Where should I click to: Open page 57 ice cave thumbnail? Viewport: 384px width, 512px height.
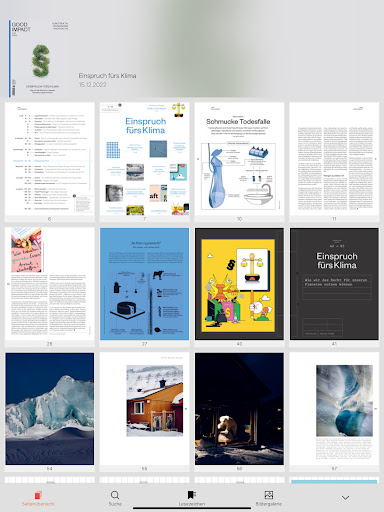[334, 409]
